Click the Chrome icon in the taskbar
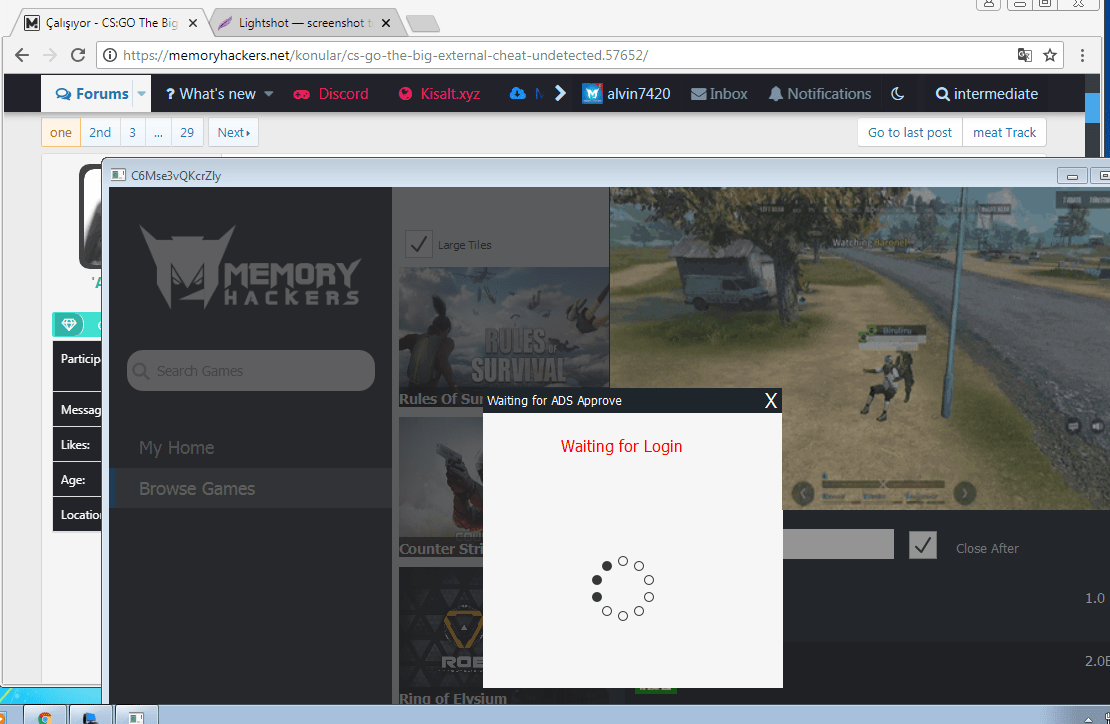 pyautogui.click(x=45, y=716)
